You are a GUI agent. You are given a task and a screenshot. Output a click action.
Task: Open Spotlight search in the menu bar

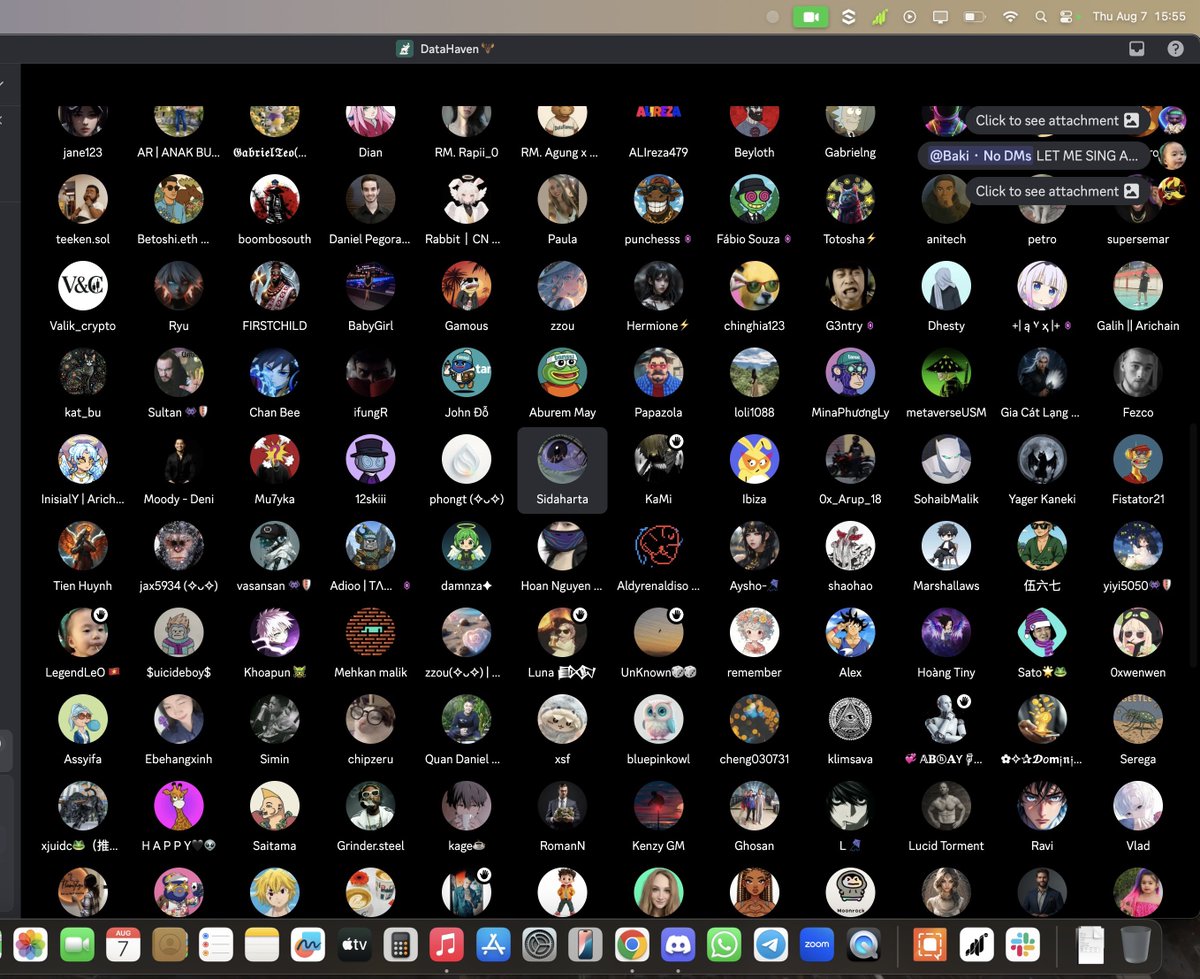[x=1040, y=16]
